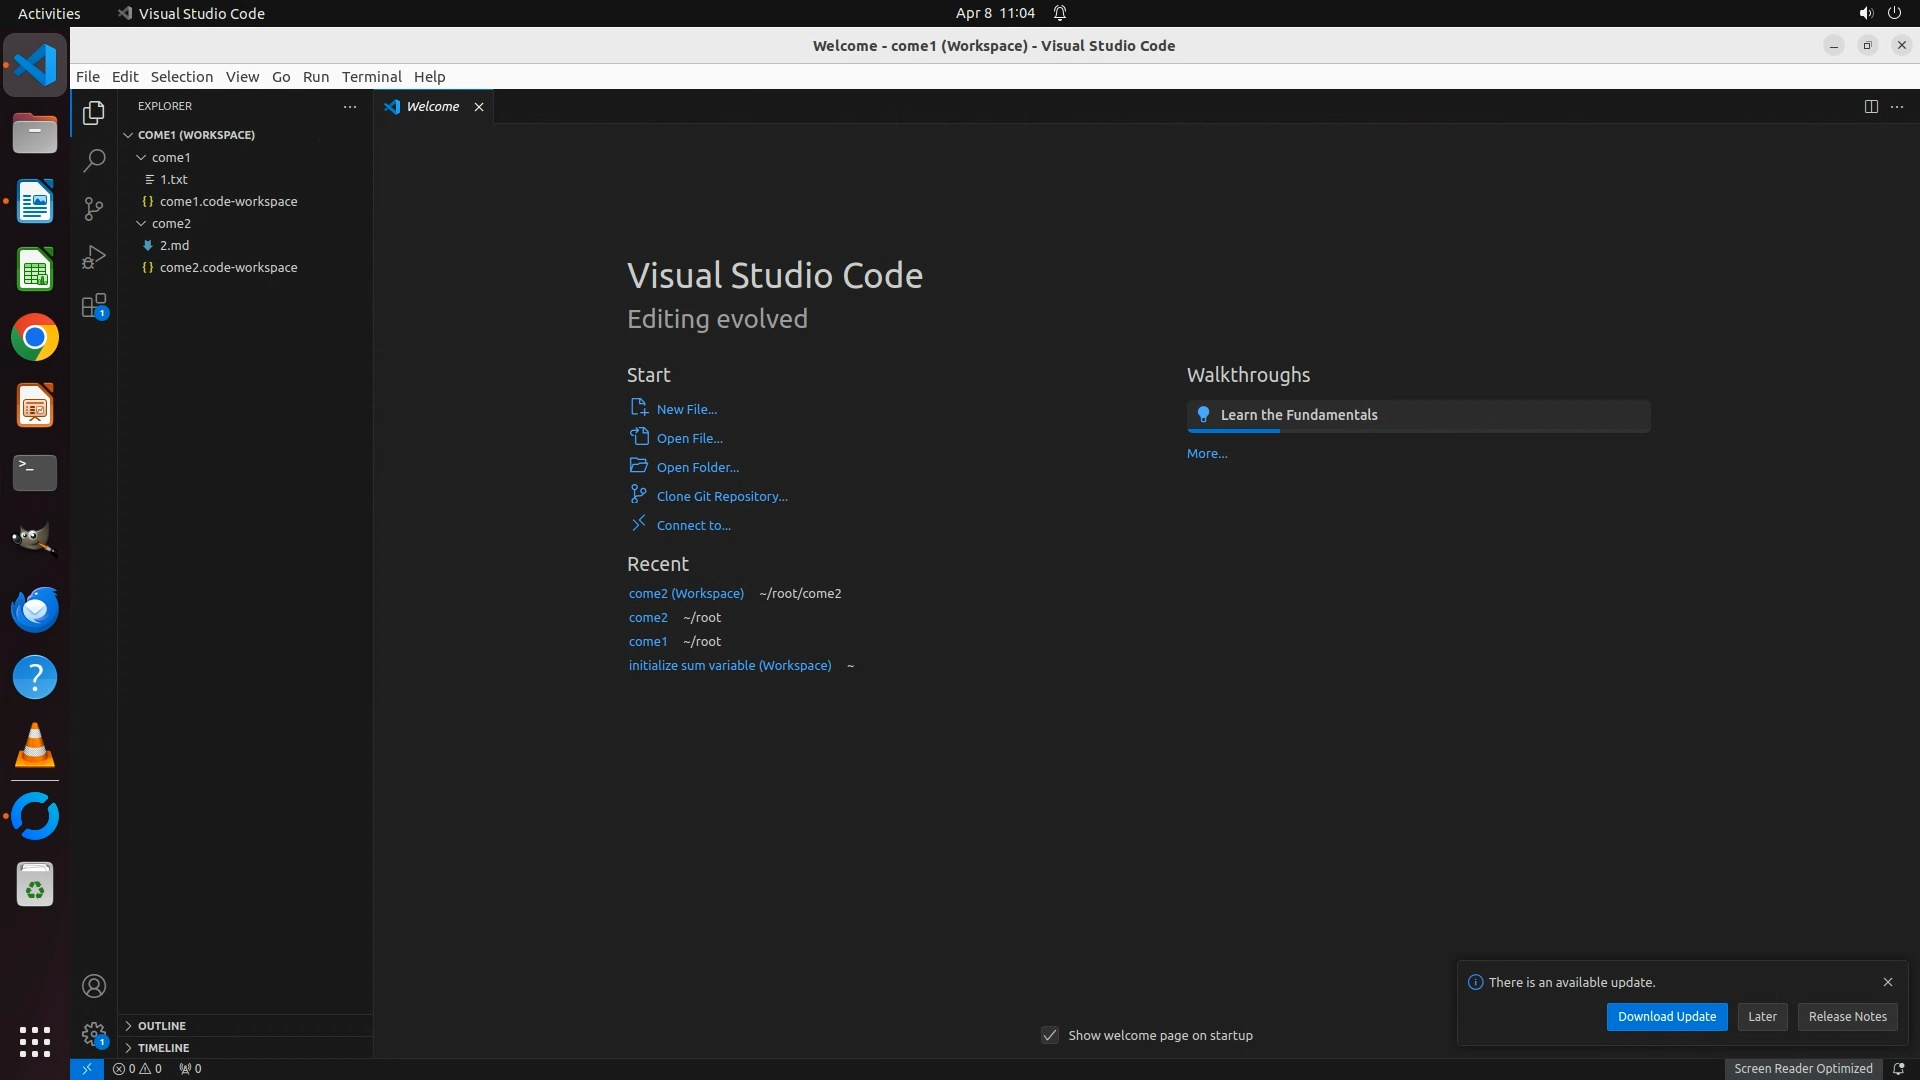Open Explorer views and more actions ellipsis

tap(350, 106)
